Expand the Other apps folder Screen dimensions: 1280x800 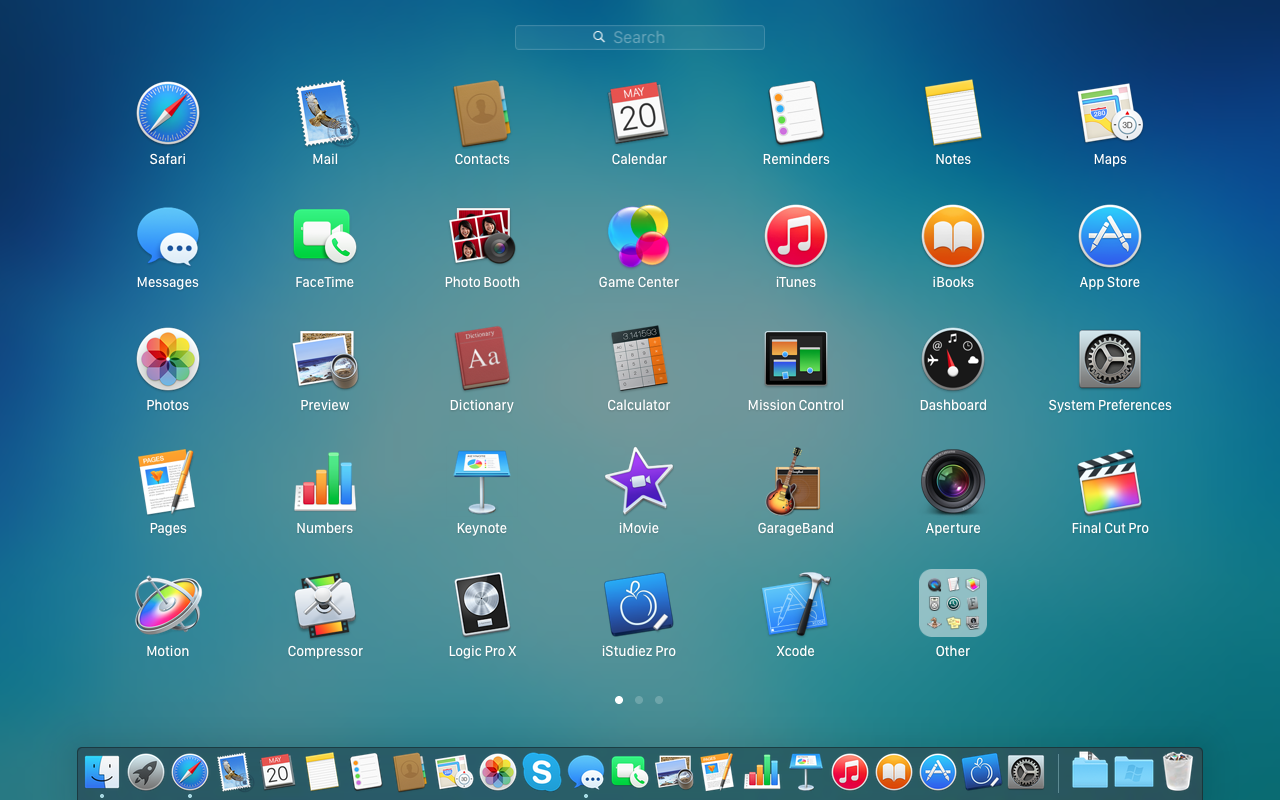click(x=953, y=603)
